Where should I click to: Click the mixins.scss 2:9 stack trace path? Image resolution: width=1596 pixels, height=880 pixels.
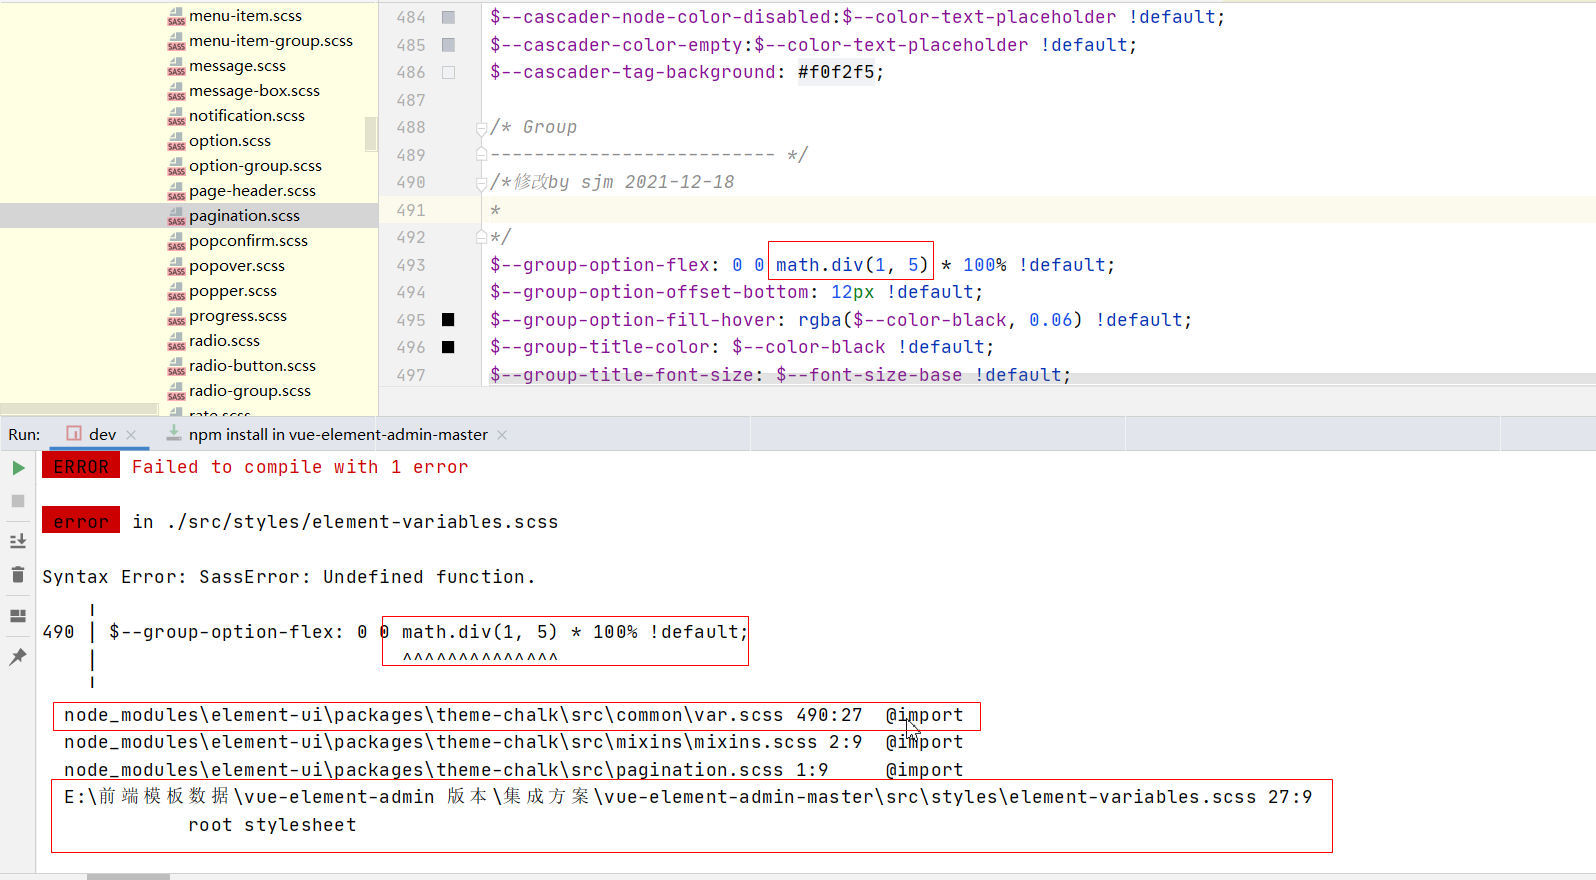(x=463, y=742)
